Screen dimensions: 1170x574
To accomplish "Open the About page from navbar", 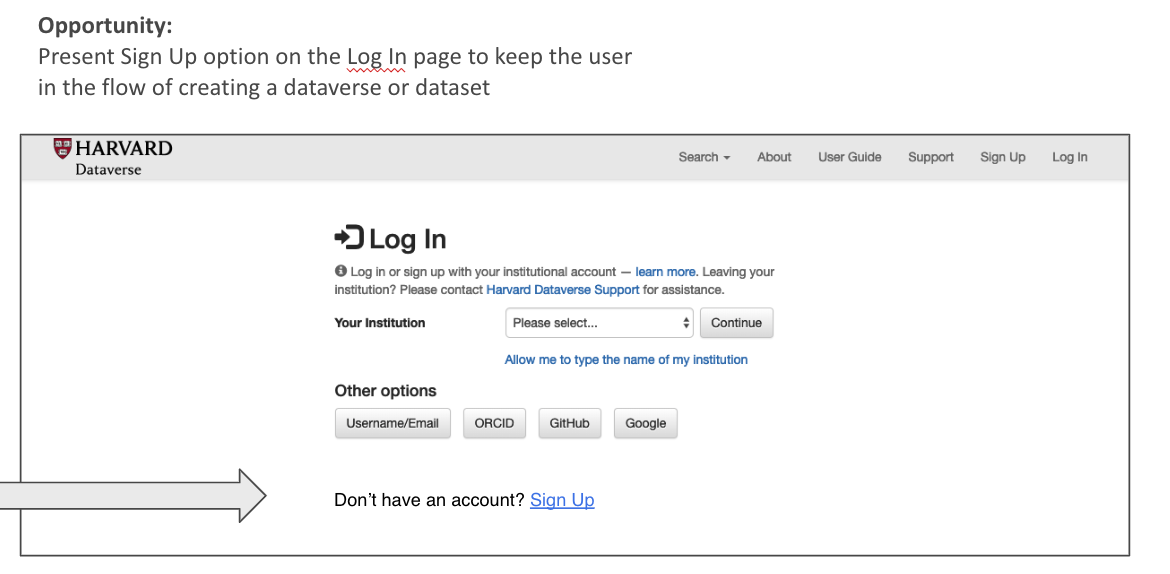I will click(x=774, y=157).
